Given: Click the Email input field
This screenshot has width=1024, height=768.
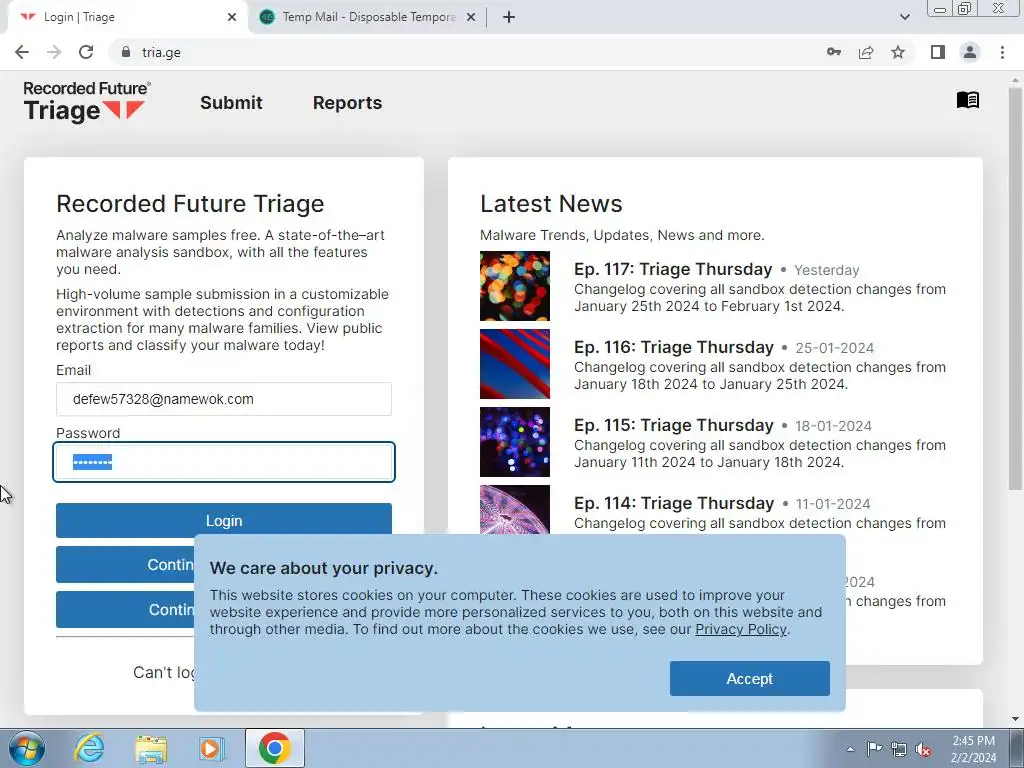Looking at the screenshot, I should tap(224, 399).
